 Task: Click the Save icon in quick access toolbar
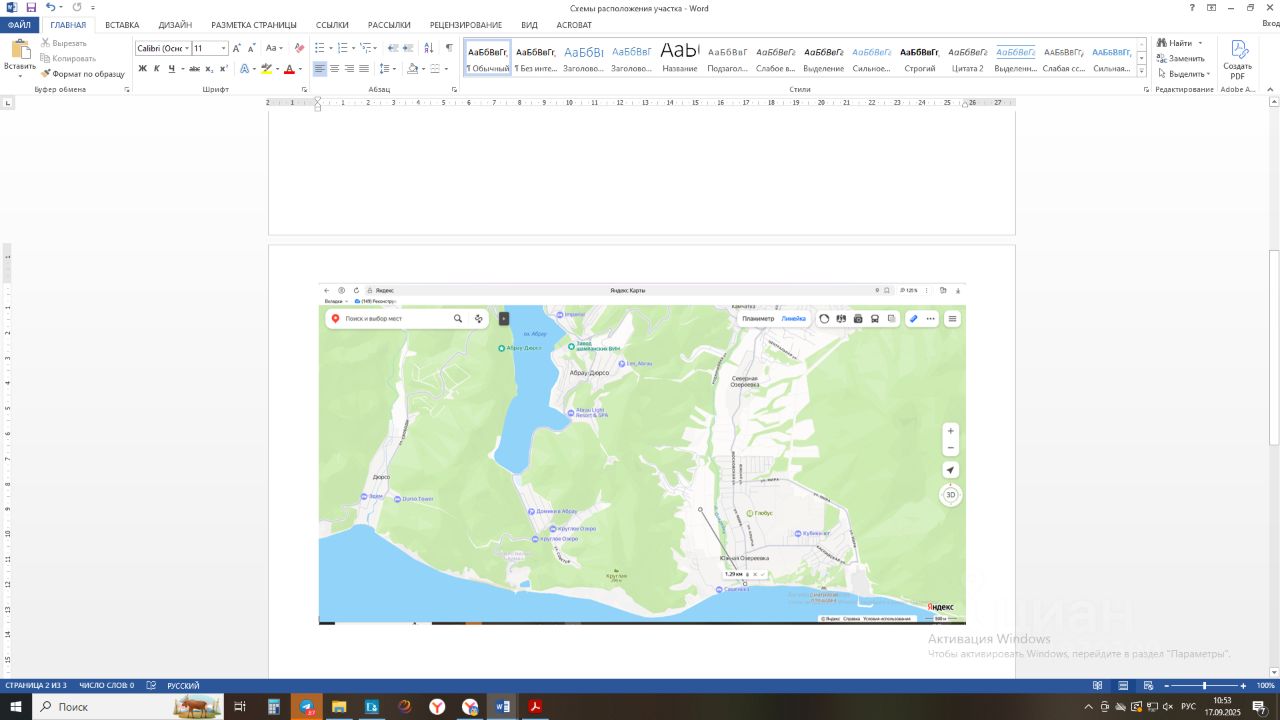coord(31,7)
